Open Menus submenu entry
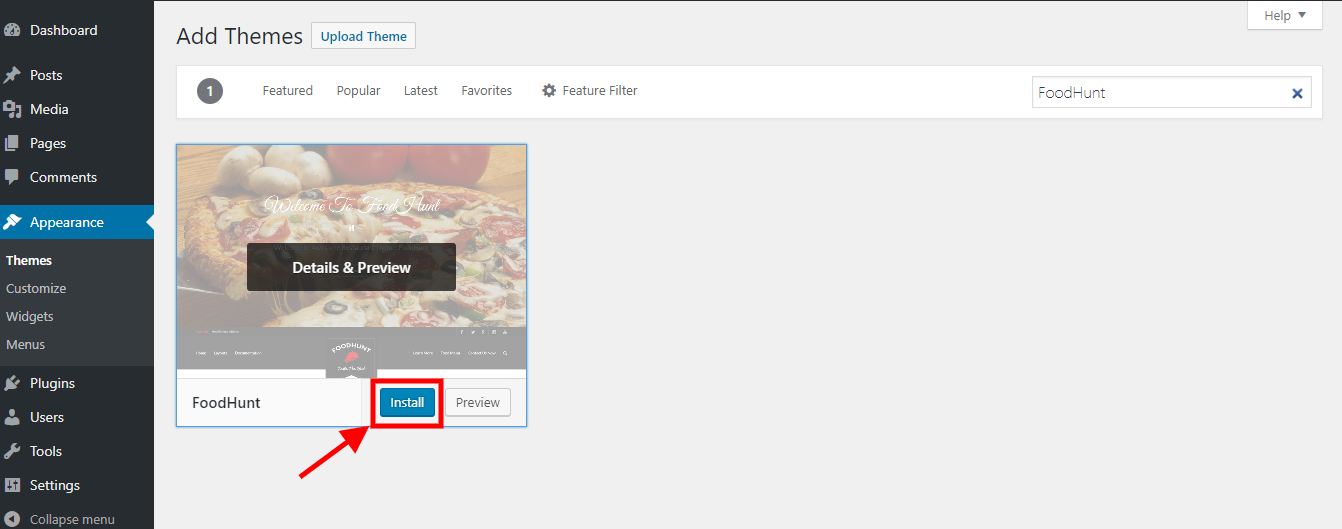The image size is (1342, 529). click(x=26, y=344)
